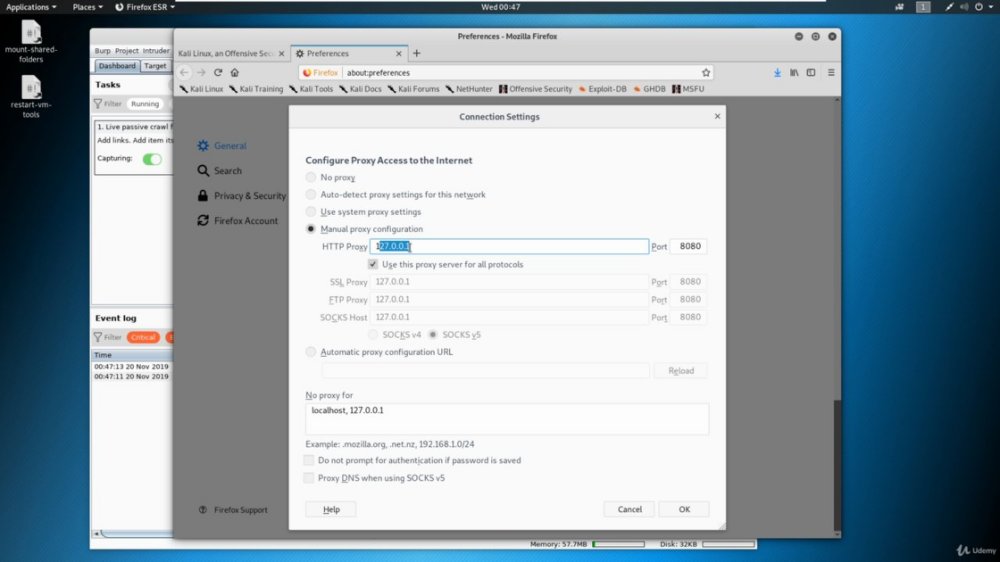Click General gear icon in sidebar
The image size is (1000, 562).
click(203, 145)
